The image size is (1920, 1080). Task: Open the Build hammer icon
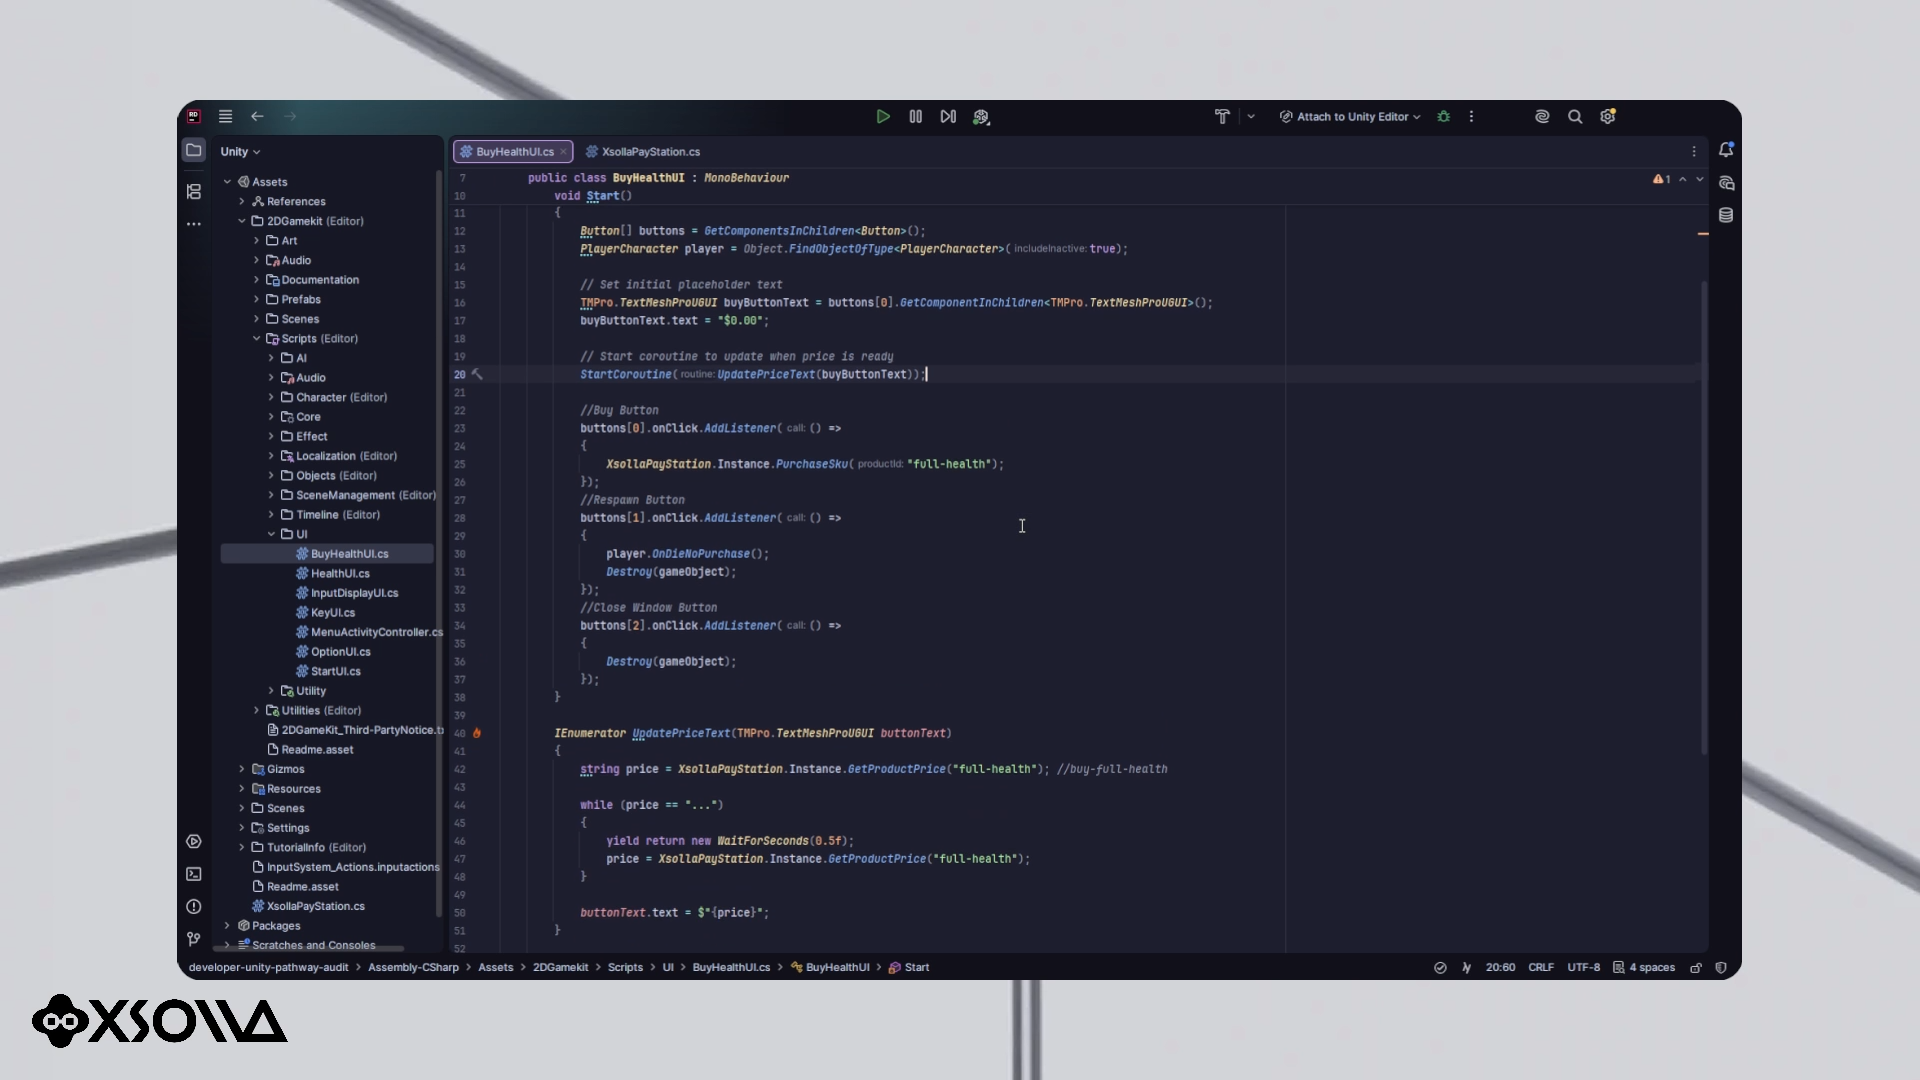click(x=1222, y=117)
